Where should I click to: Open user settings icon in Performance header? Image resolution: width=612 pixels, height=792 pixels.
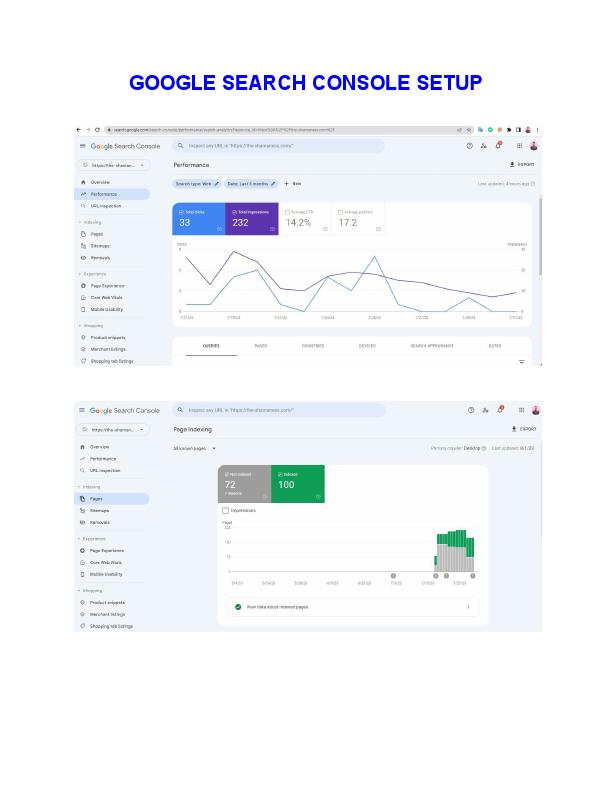[x=484, y=145]
